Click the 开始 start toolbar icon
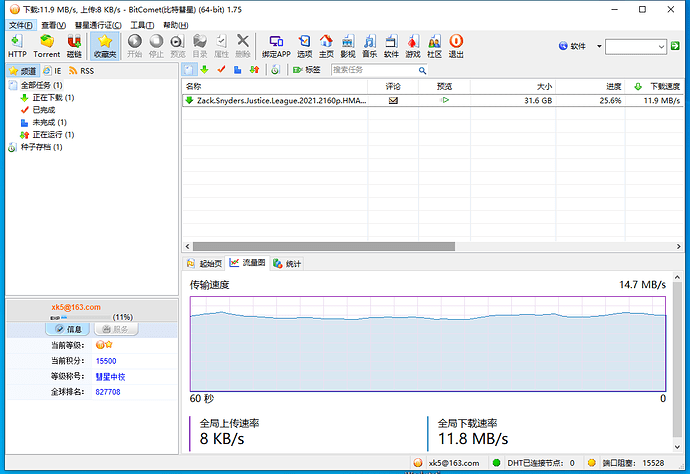This screenshot has width=690, height=474. 135,46
